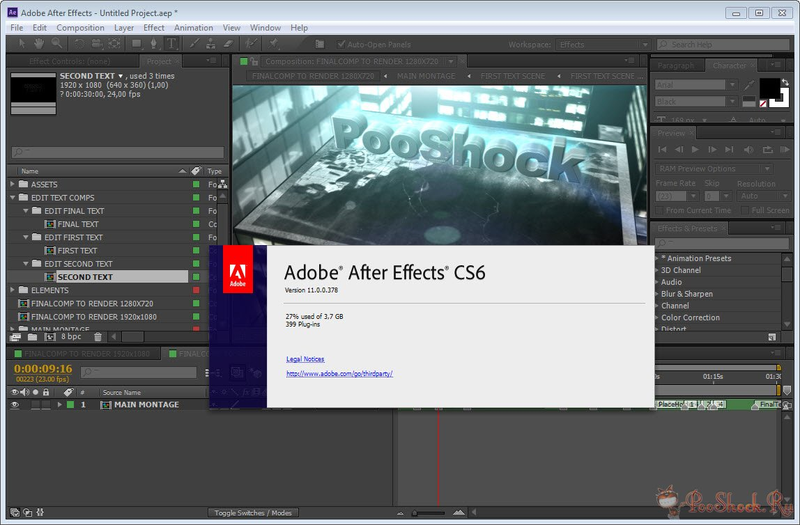The width and height of the screenshot is (800, 525).
Task: Step back one frame in Preview
Action: tap(679, 149)
